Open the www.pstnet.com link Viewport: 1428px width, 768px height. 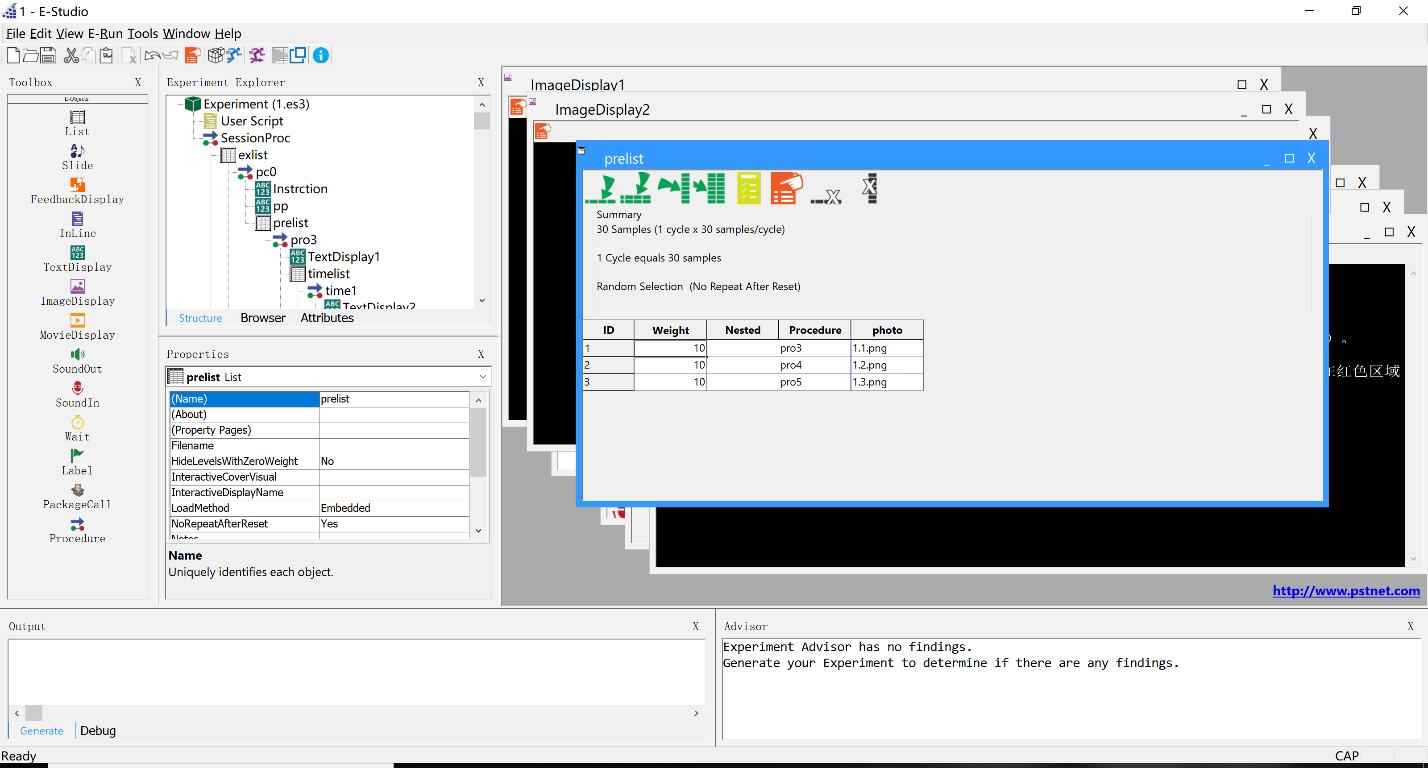[1345, 591]
